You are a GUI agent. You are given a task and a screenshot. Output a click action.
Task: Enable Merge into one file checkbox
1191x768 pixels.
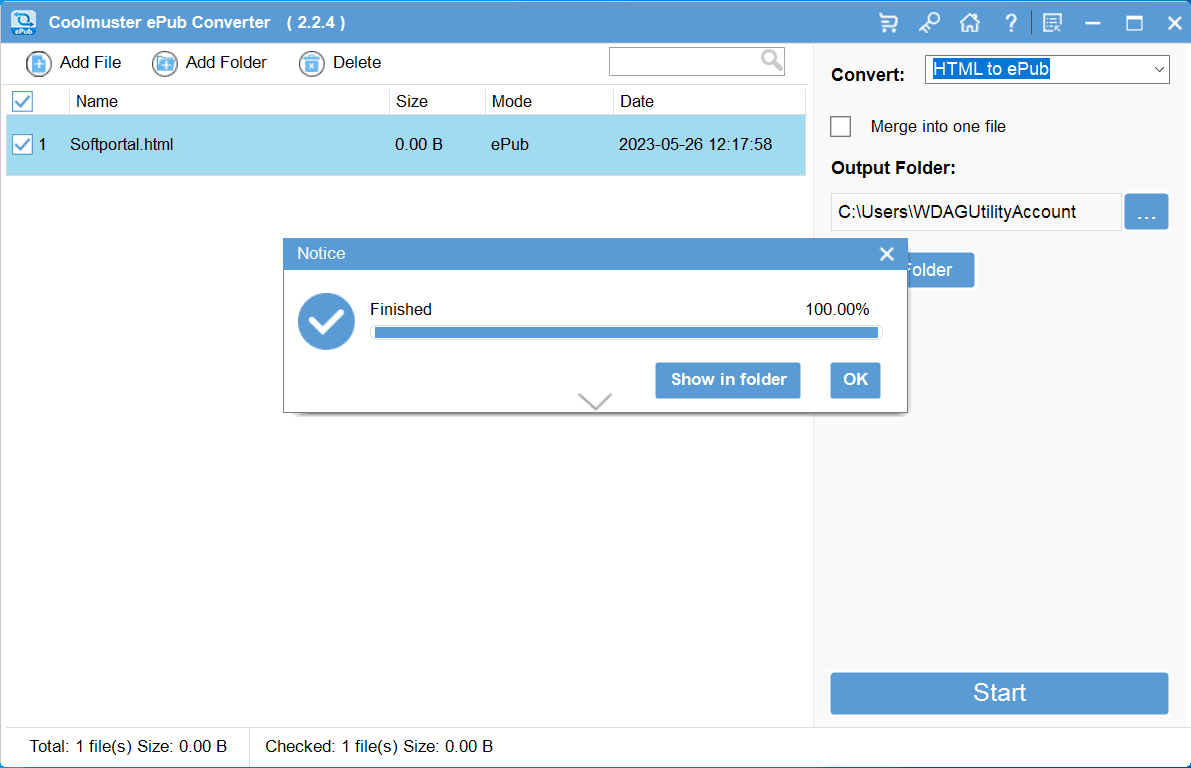841,126
